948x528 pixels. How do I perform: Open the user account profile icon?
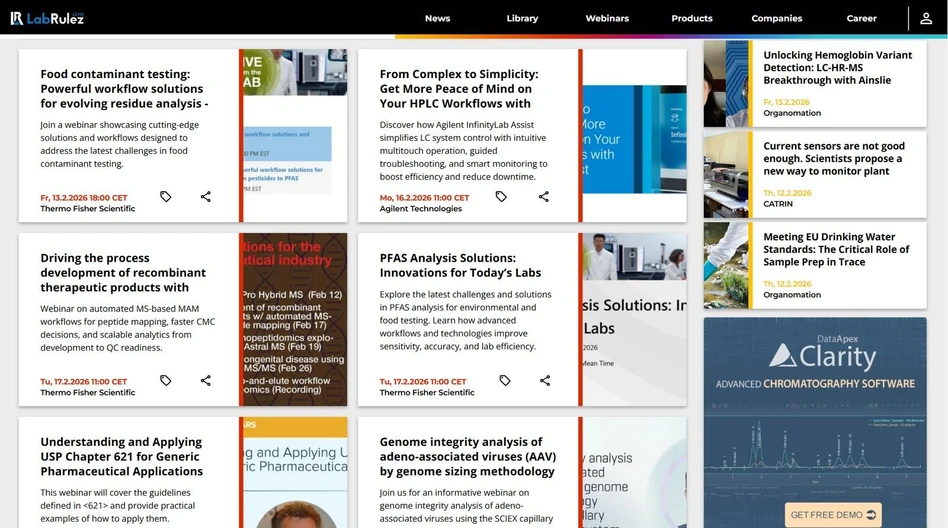(926, 18)
